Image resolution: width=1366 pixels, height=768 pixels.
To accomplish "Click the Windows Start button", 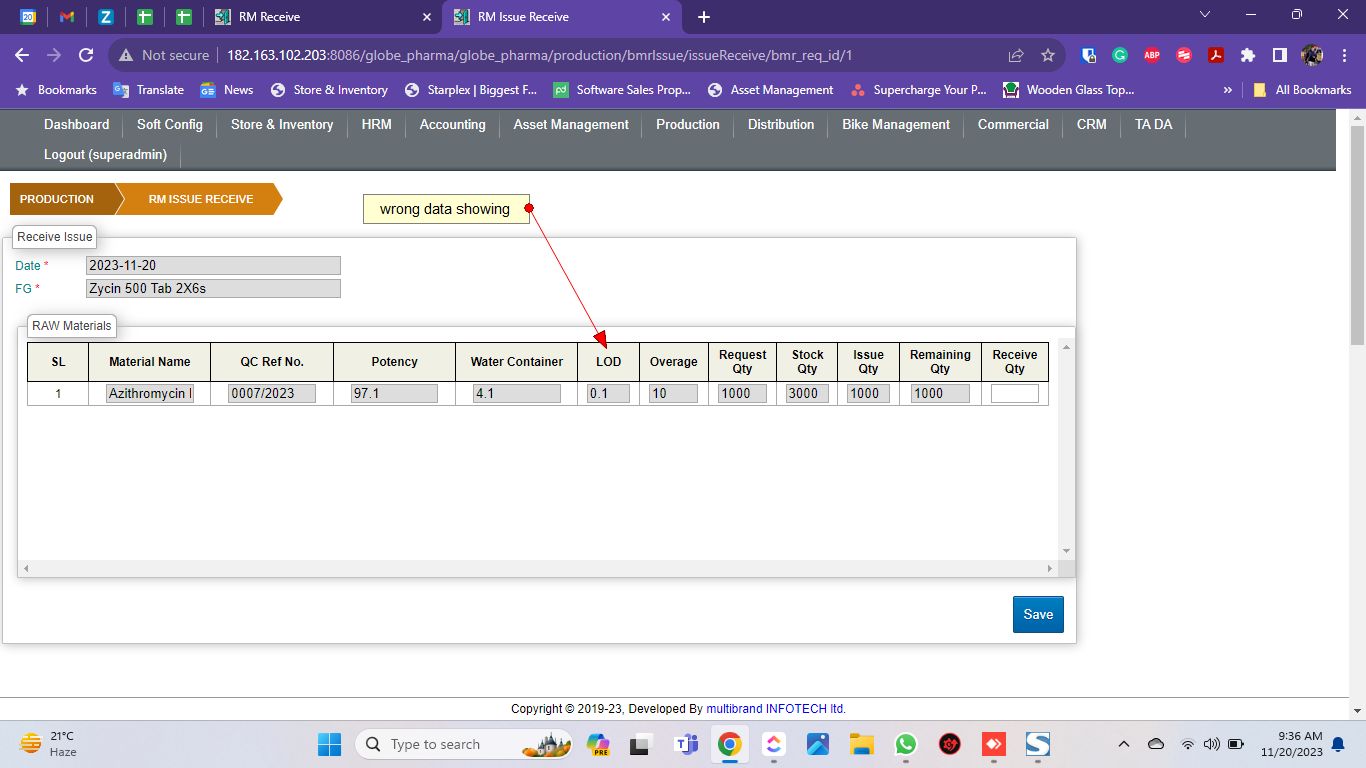I will [329, 744].
